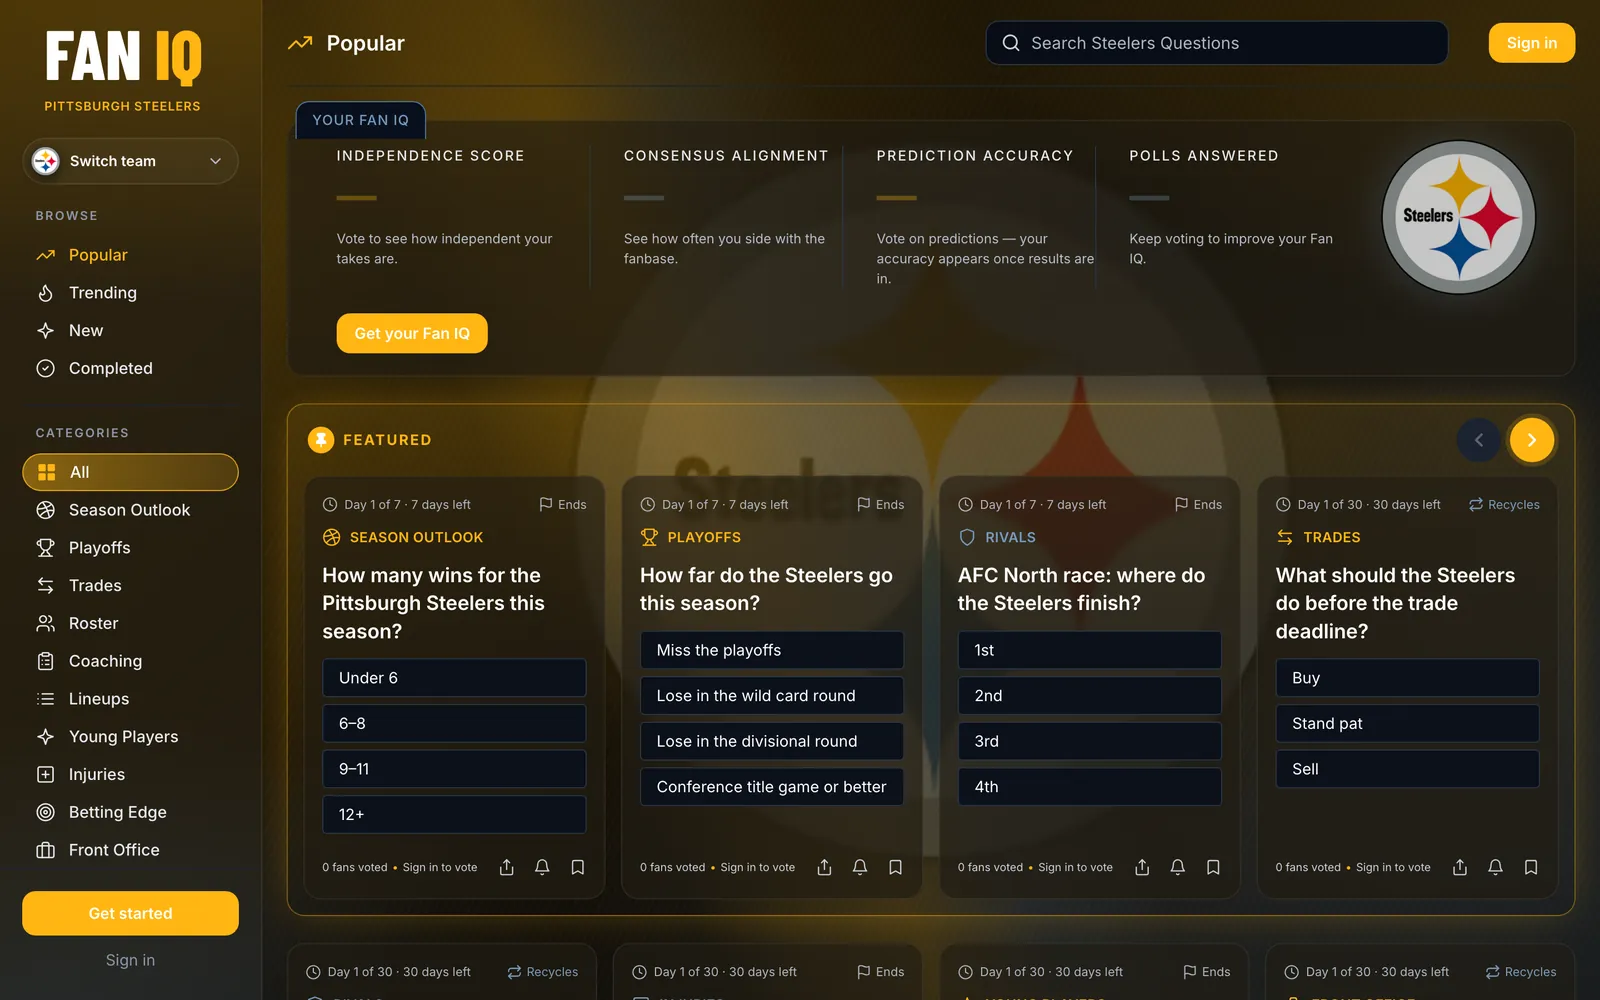
Task: Select the Your Fan IQ tab
Action: 361,120
